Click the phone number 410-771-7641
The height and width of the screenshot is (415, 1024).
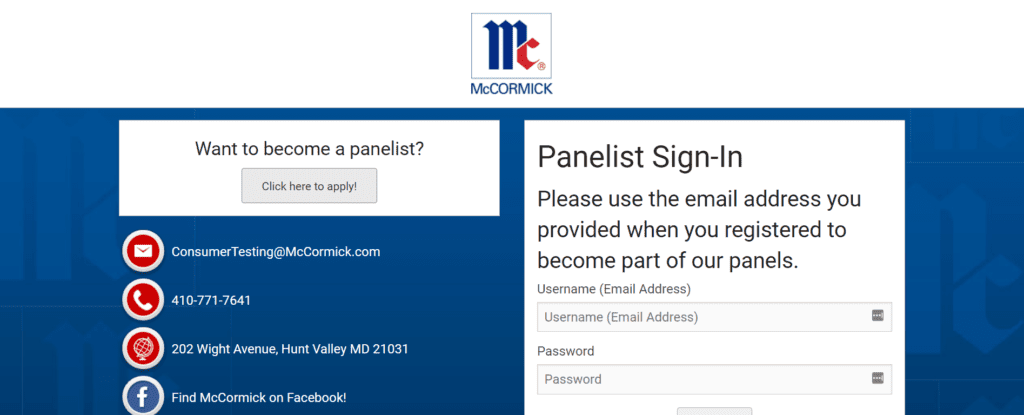pyautogui.click(x=211, y=300)
